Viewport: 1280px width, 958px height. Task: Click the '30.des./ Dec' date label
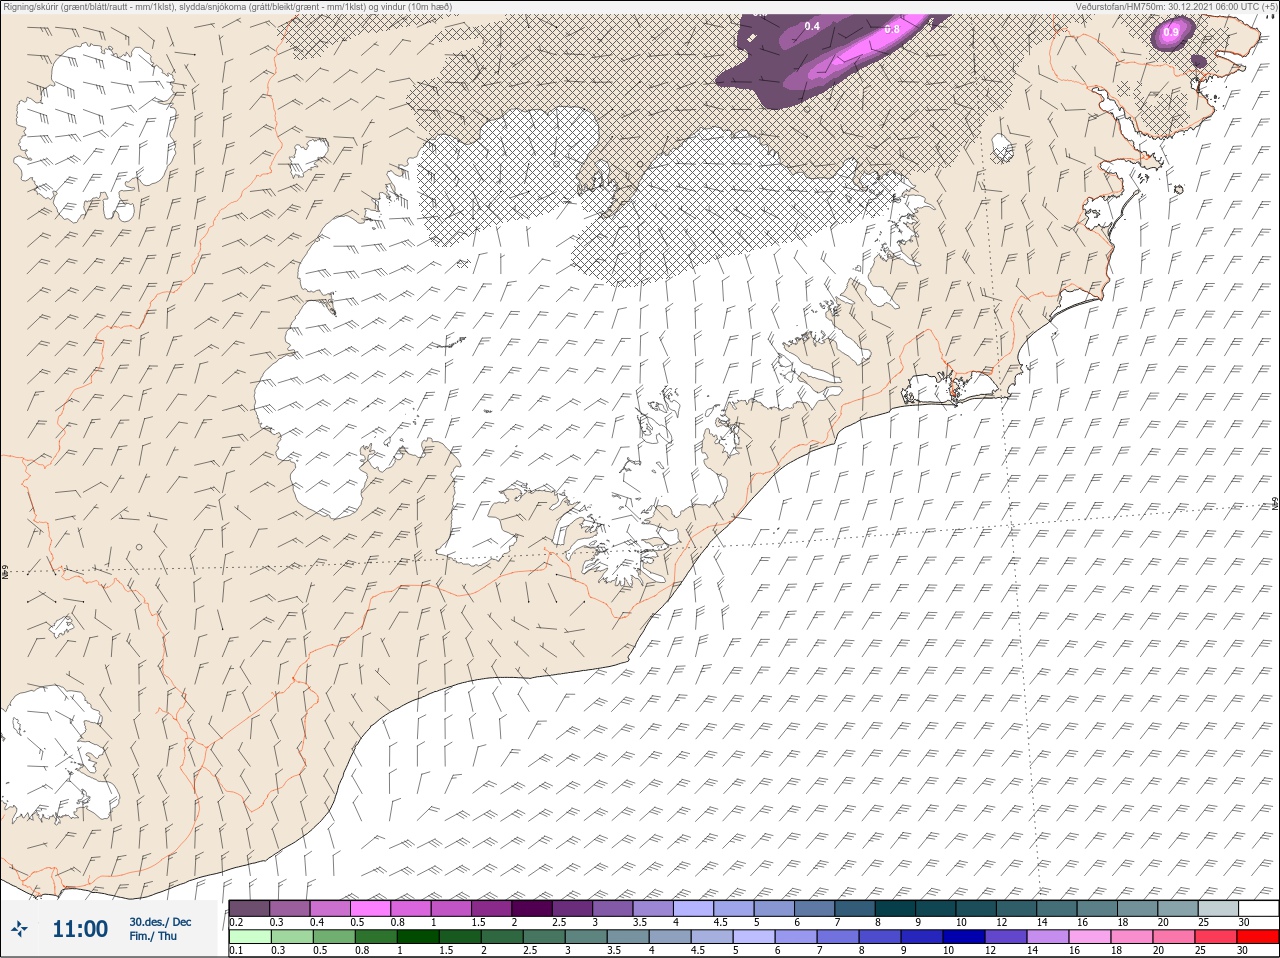[160, 922]
